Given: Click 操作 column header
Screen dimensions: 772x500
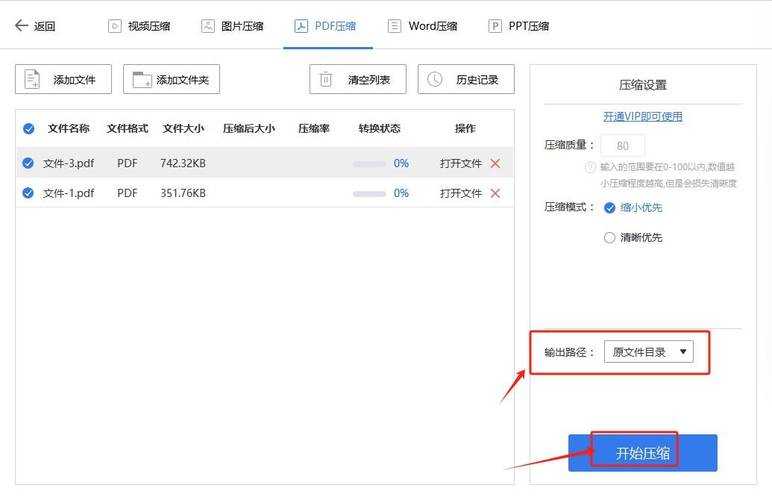Looking at the screenshot, I should (465, 129).
